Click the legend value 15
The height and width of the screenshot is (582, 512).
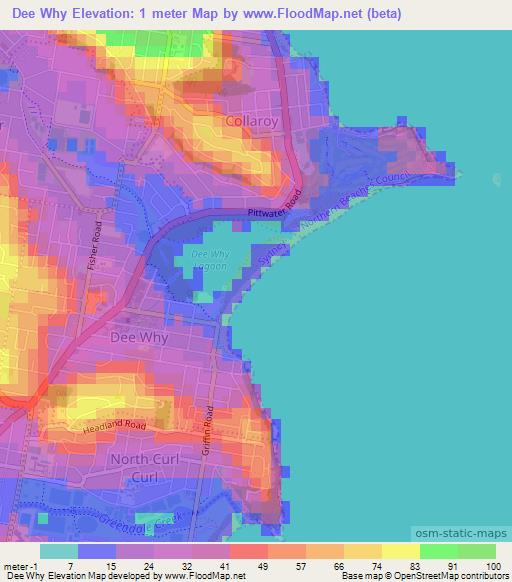111,566
